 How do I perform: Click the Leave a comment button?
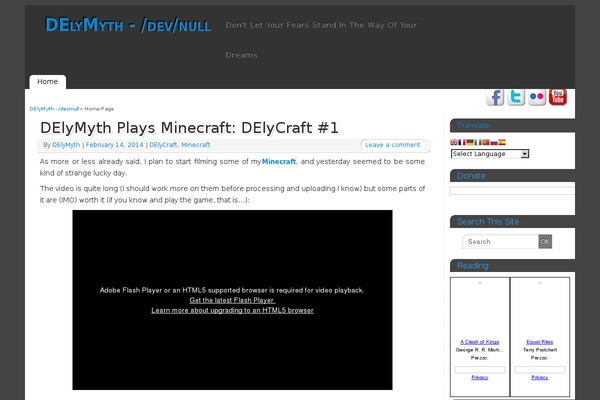(393, 145)
